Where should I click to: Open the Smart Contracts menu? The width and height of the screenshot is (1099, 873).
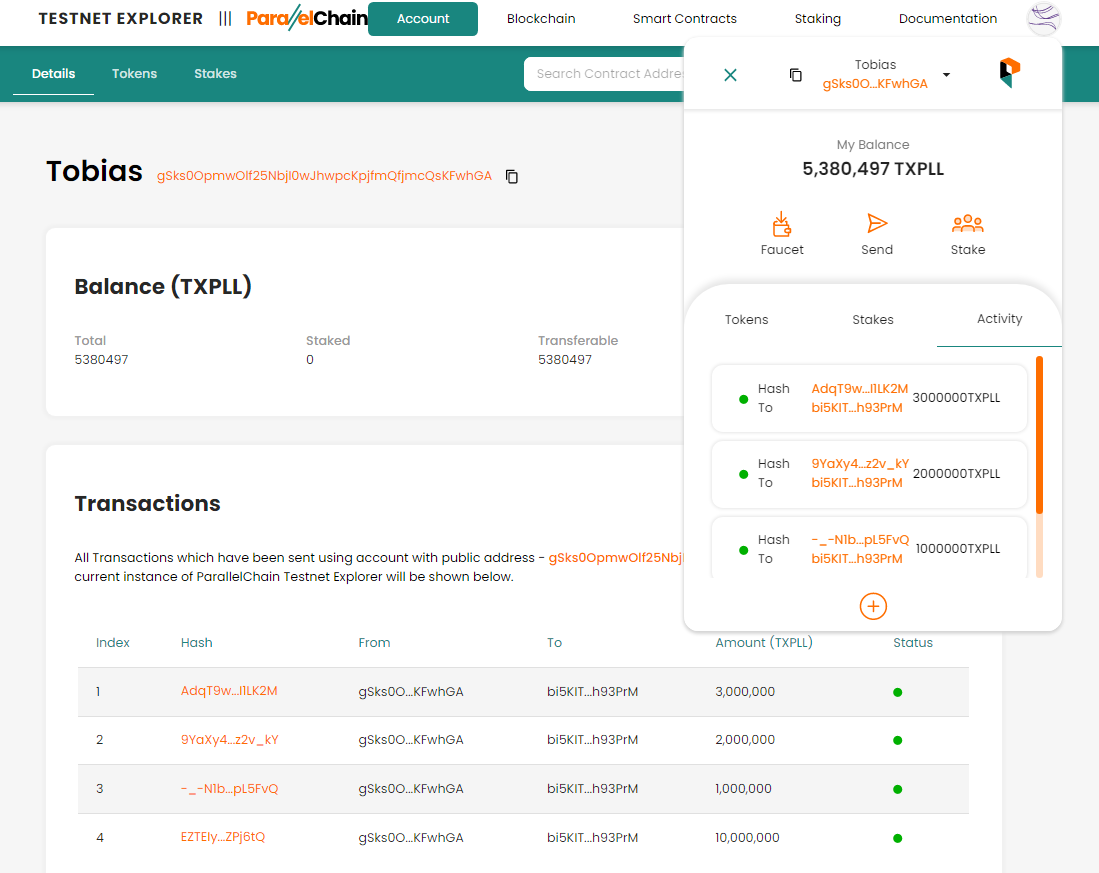click(x=685, y=19)
